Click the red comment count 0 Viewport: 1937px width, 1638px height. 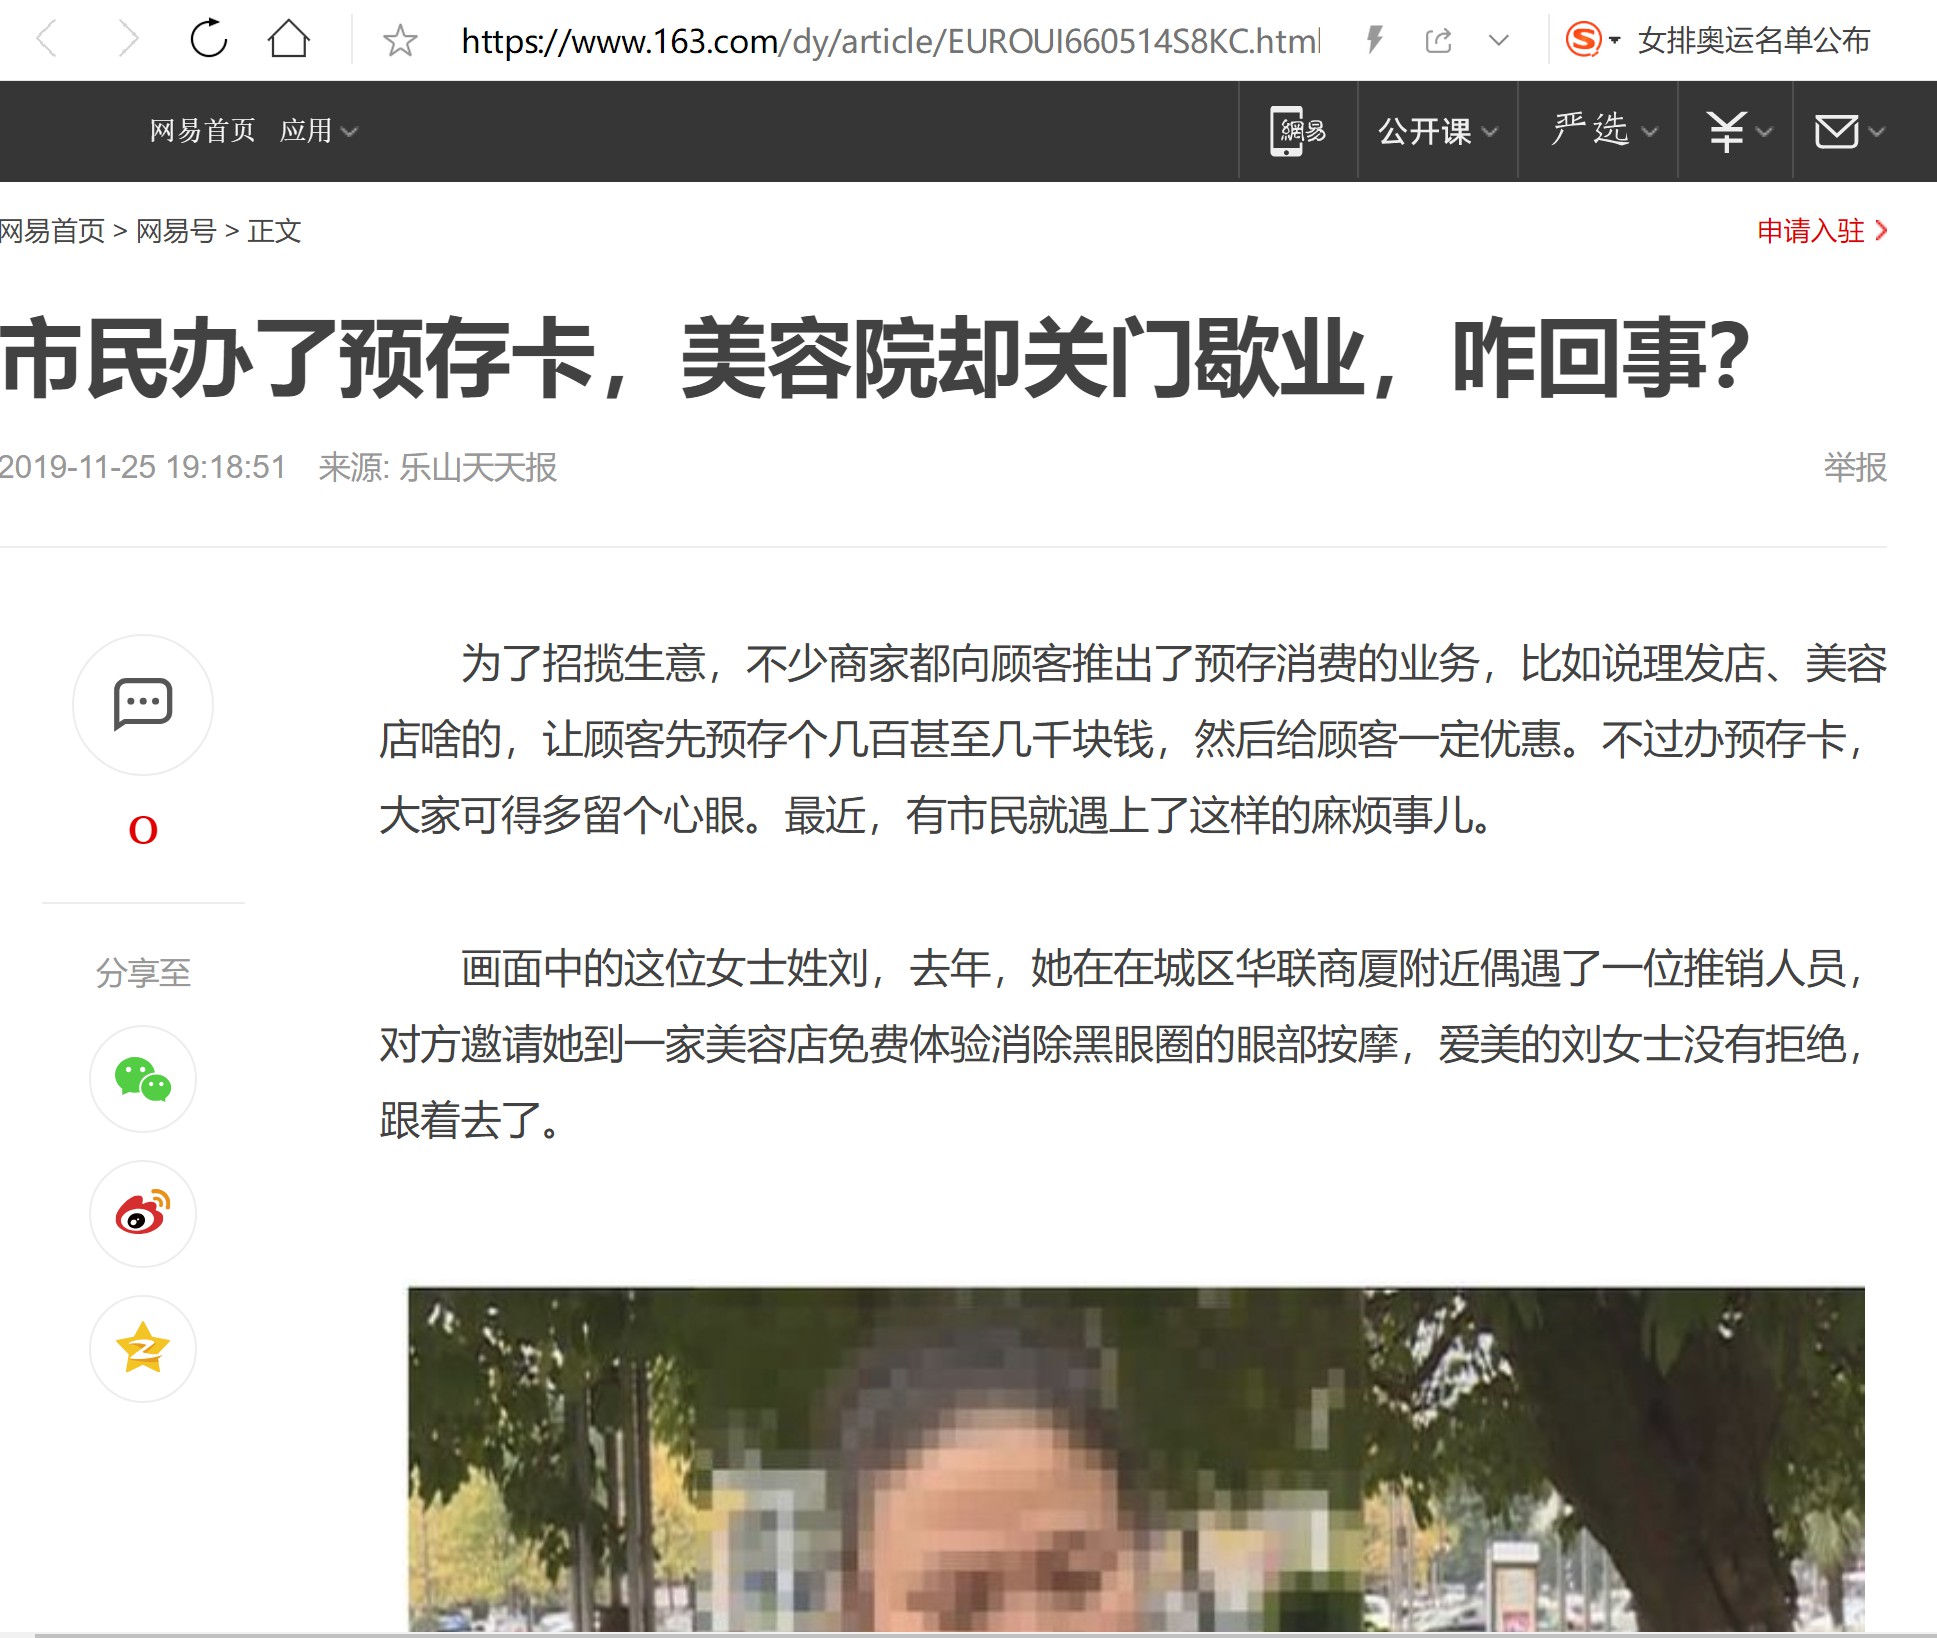click(143, 829)
